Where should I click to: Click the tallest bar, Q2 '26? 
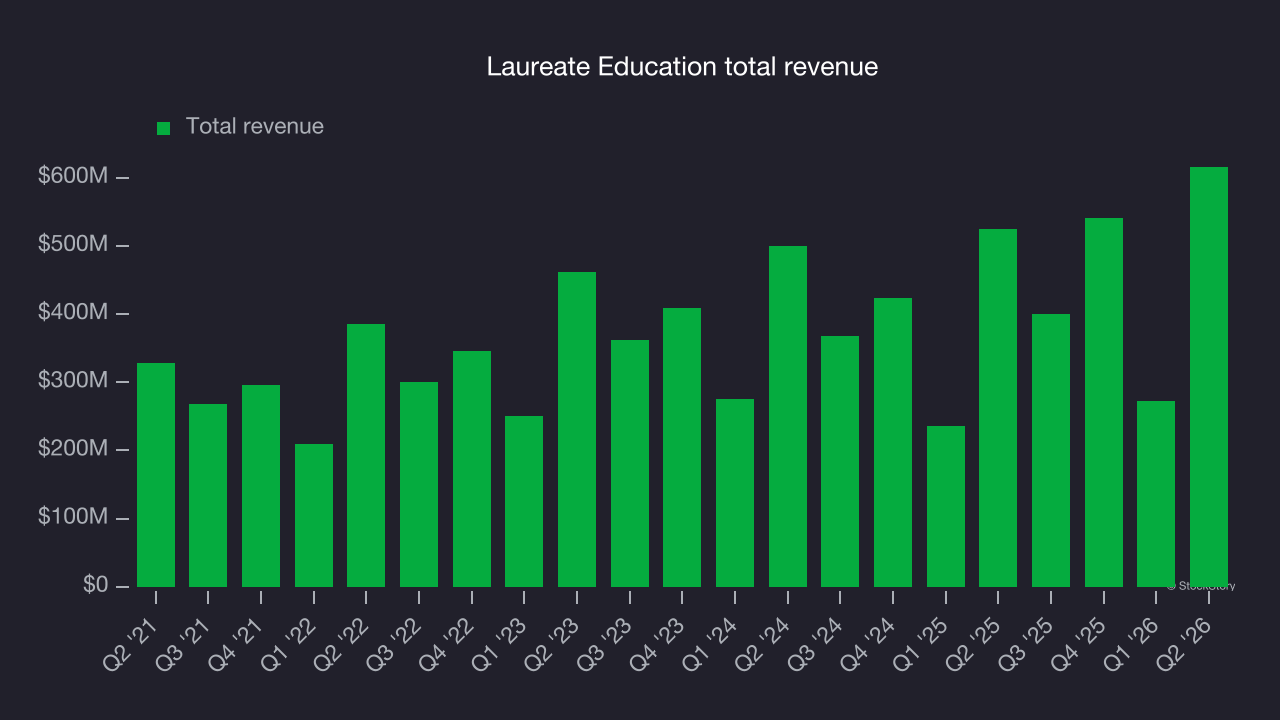click(1209, 377)
